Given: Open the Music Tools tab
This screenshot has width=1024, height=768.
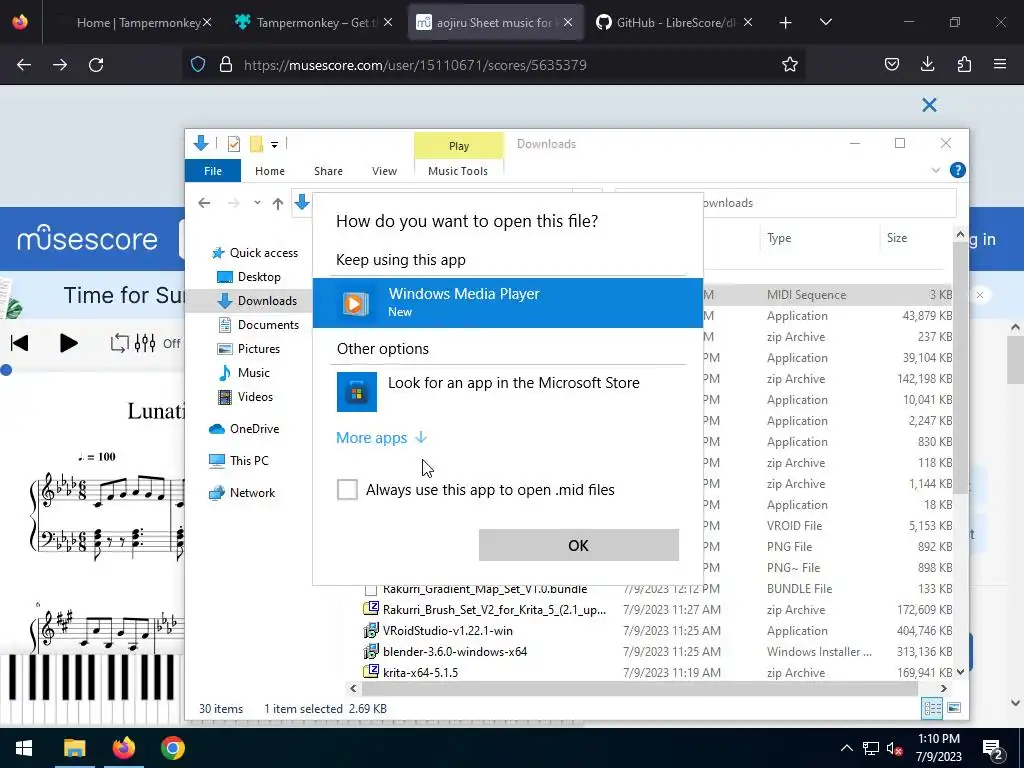Looking at the screenshot, I should point(458,170).
